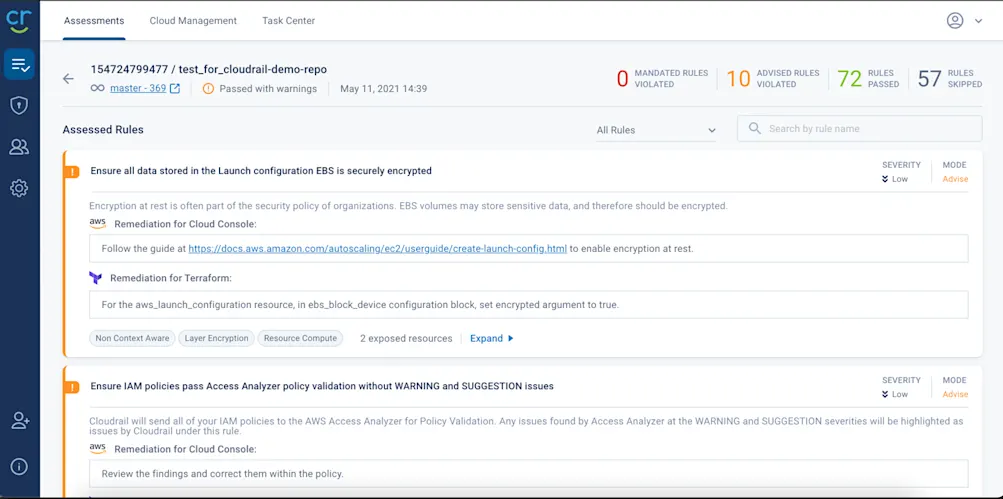Open the profile menu chevron

(978, 21)
